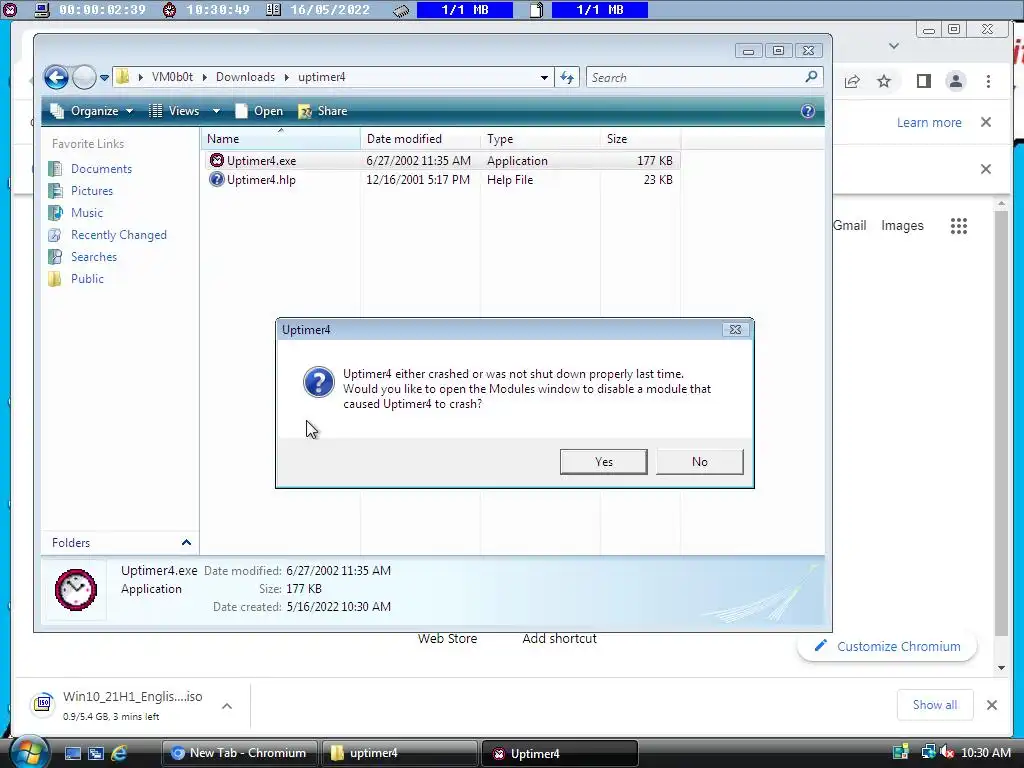
Task: Sort by Date modified column header
Action: [421, 138]
